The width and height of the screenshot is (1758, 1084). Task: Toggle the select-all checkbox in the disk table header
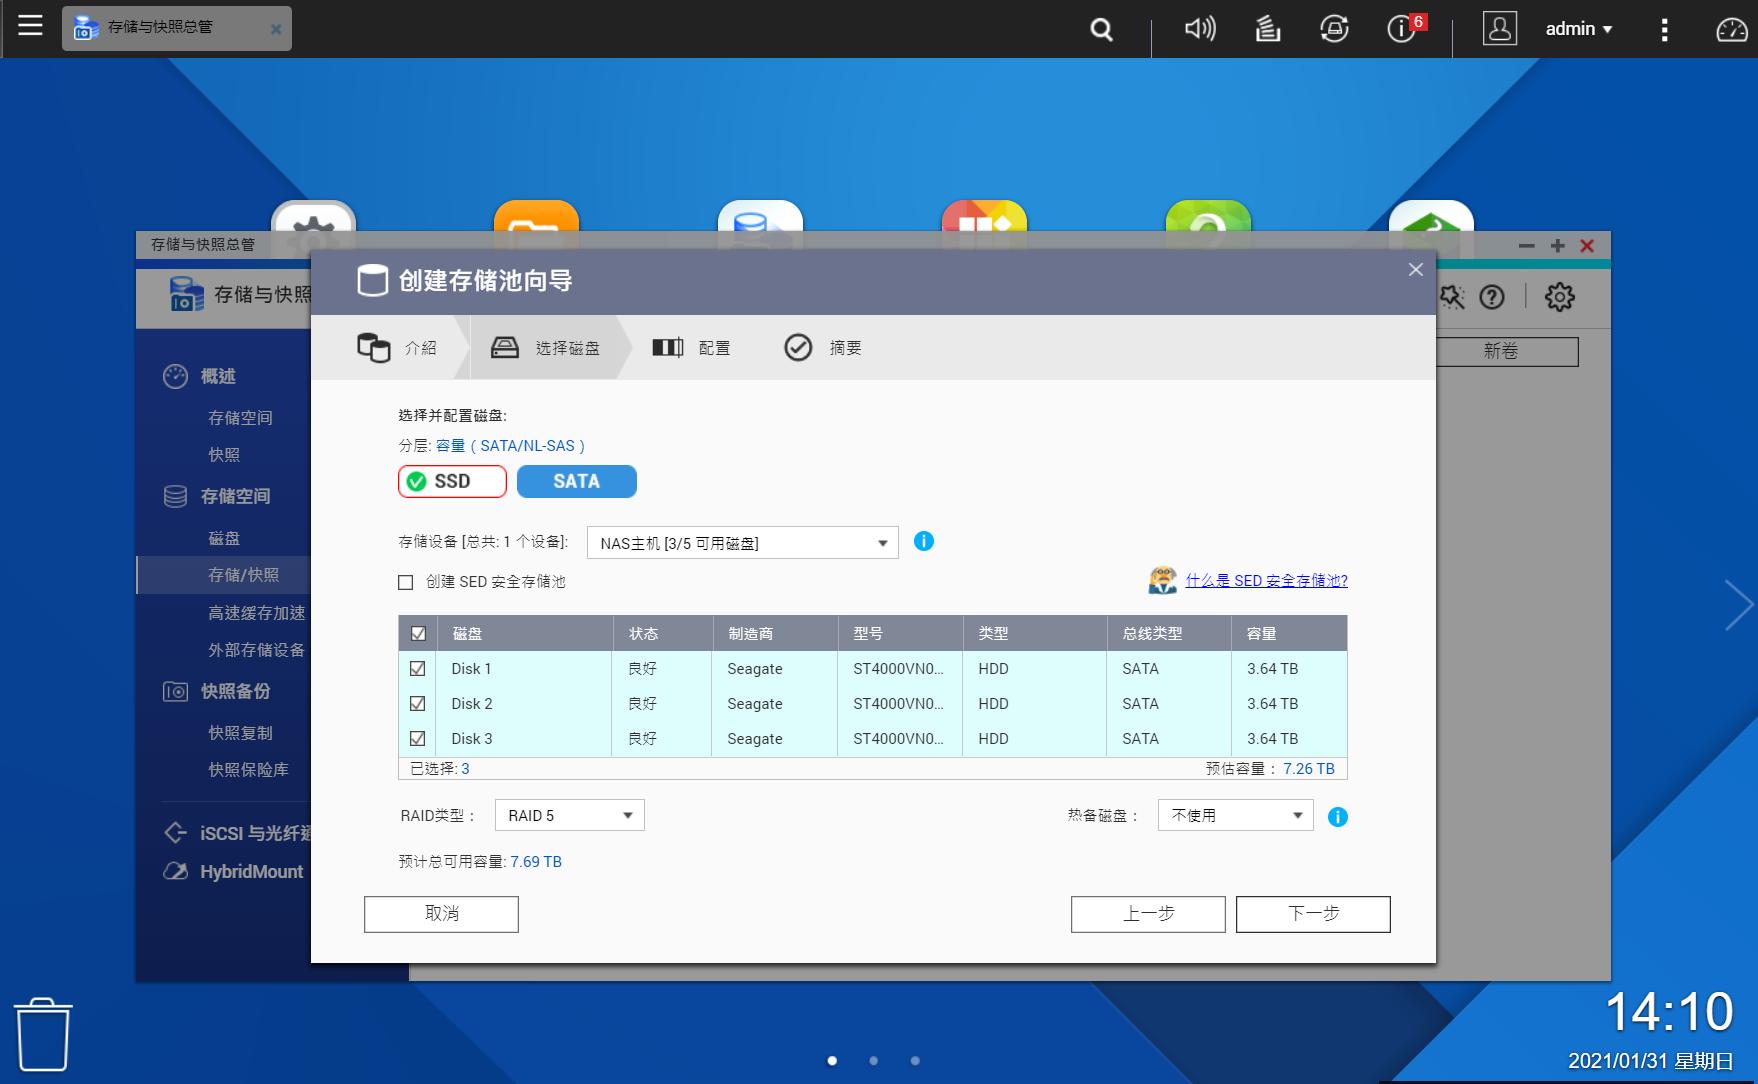pyautogui.click(x=418, y=633)
